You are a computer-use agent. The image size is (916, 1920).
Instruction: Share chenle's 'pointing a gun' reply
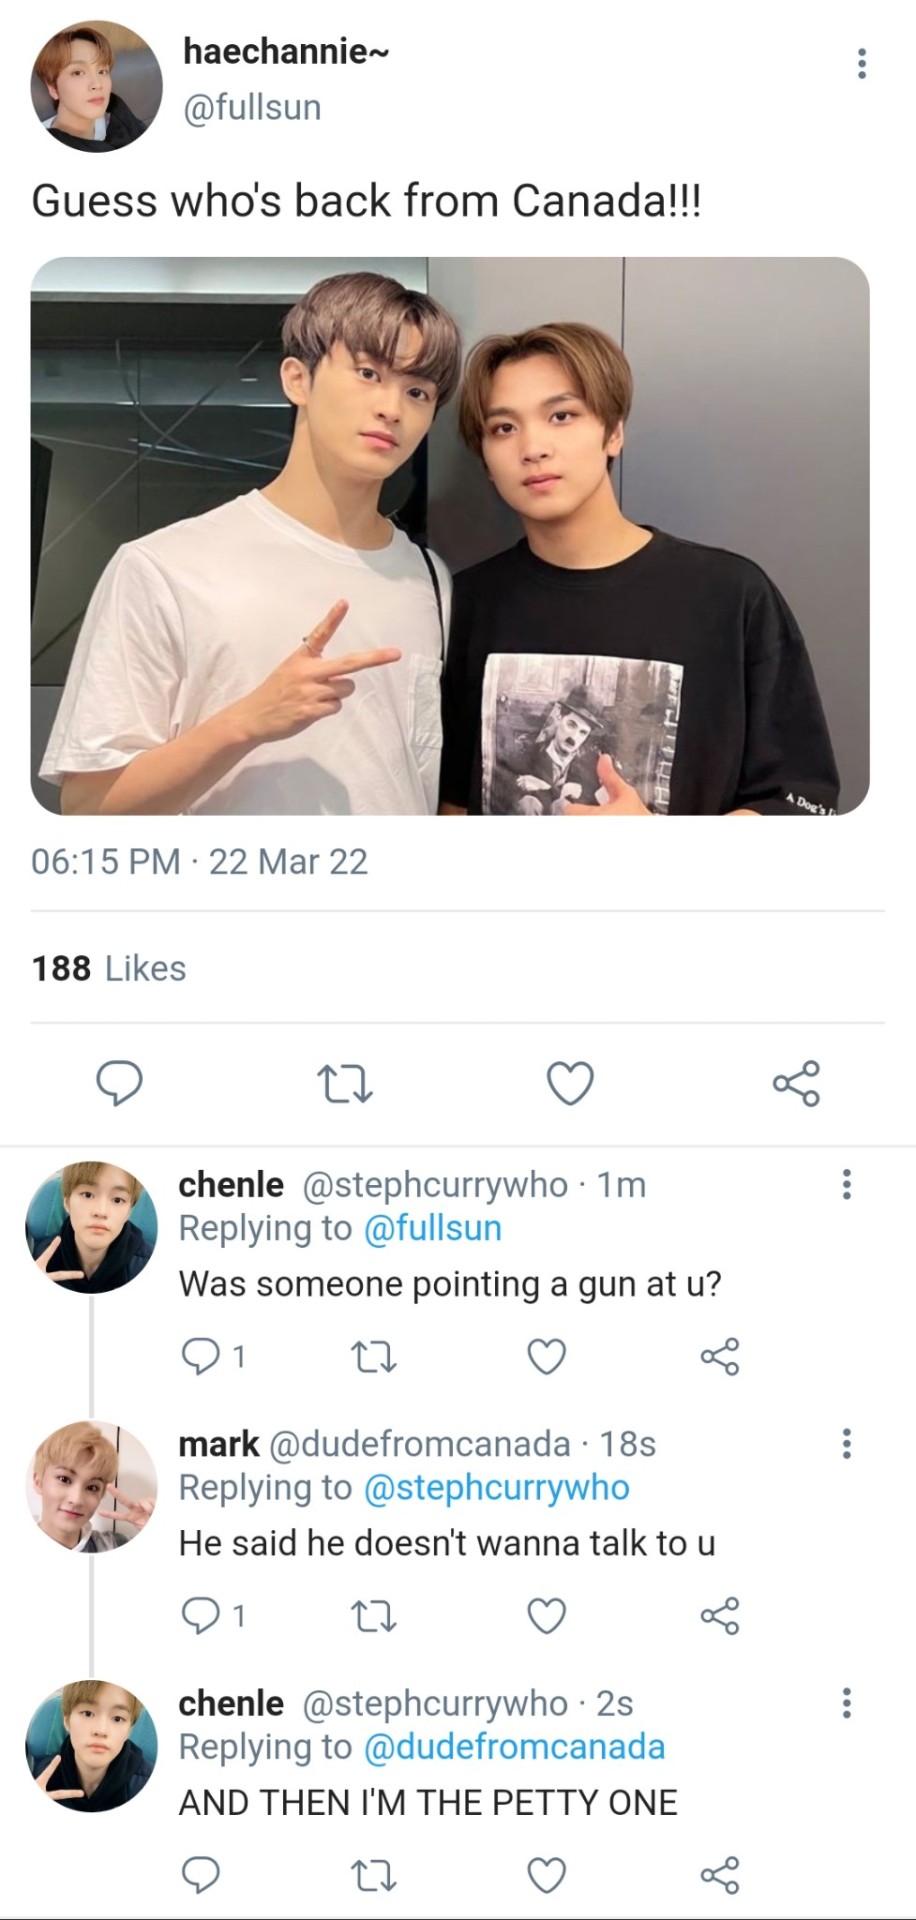pyautogui.click(x=720, y=1356)
